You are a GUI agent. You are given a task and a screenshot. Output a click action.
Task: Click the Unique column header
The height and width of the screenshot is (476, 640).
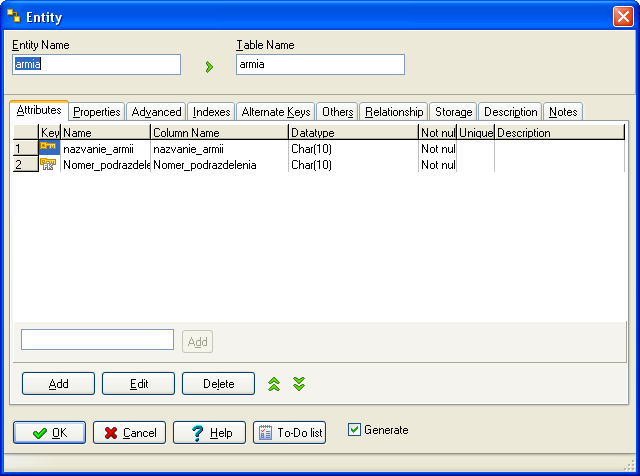tap(476, 133)
